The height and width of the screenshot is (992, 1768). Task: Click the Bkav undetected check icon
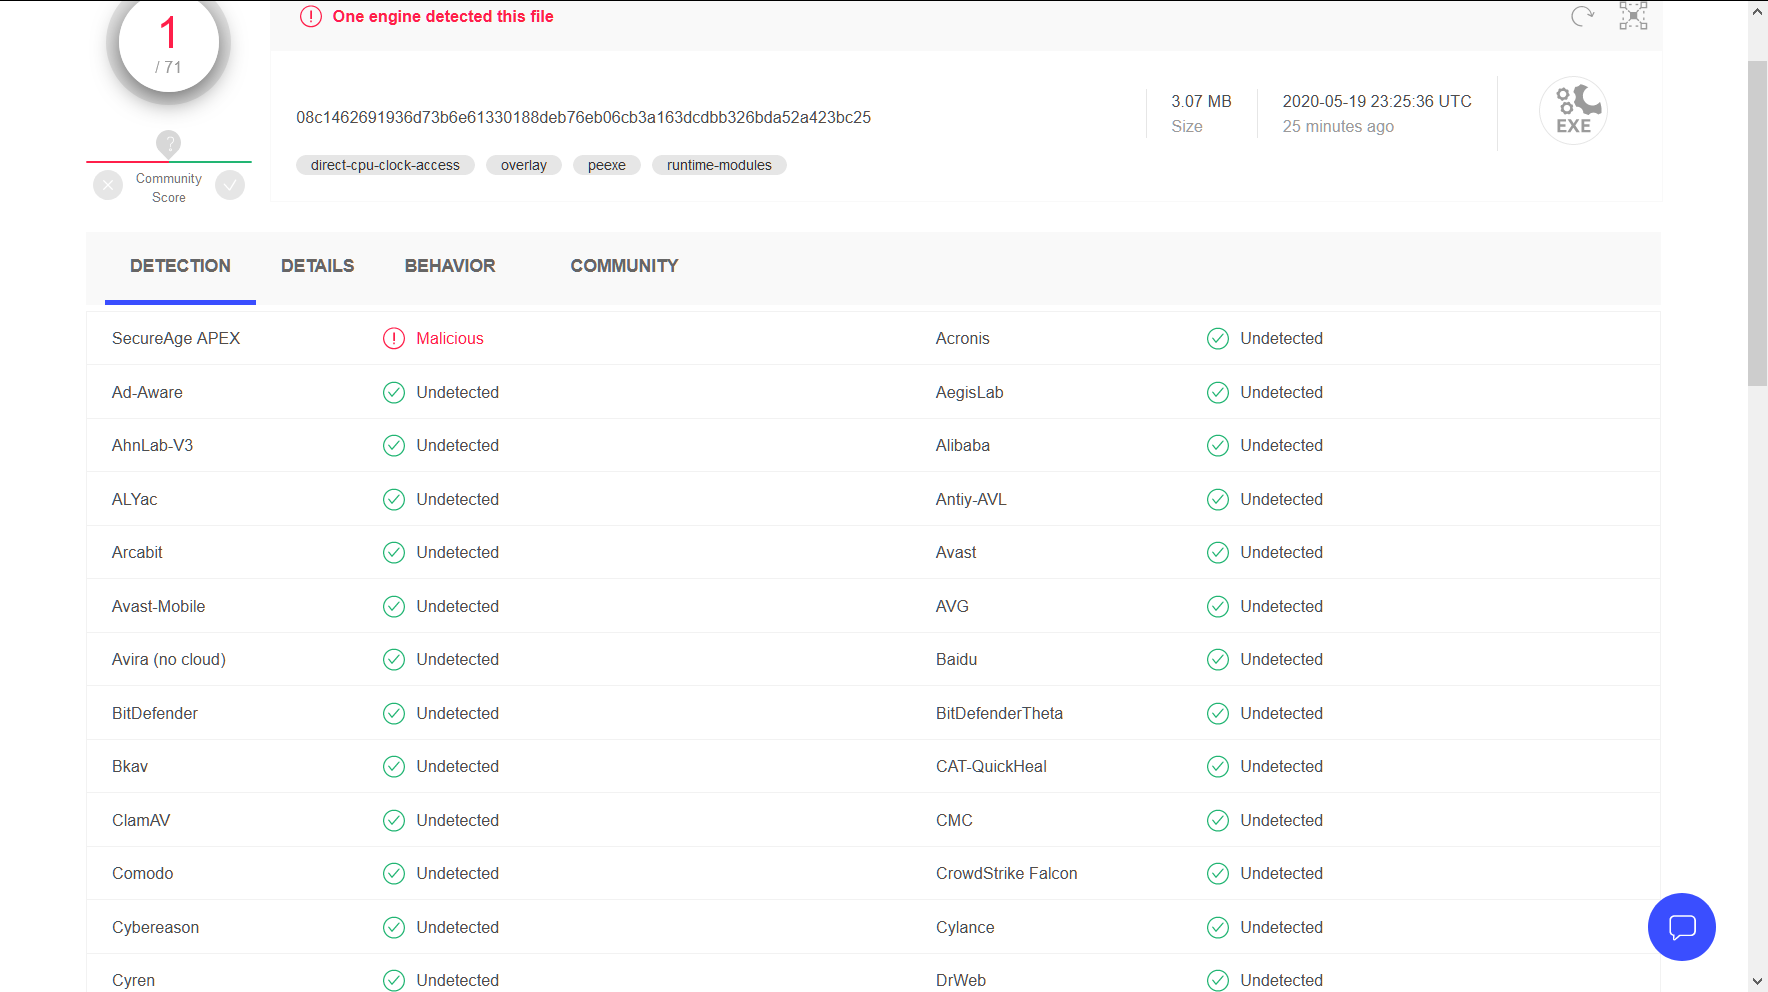(x=394, y=767)
